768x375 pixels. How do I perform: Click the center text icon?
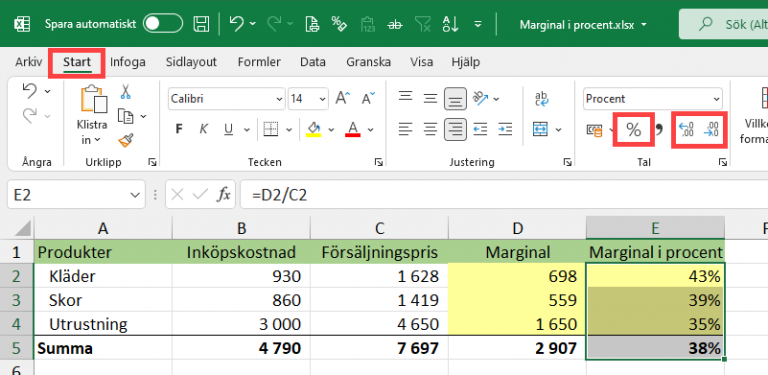click(430, 129)
